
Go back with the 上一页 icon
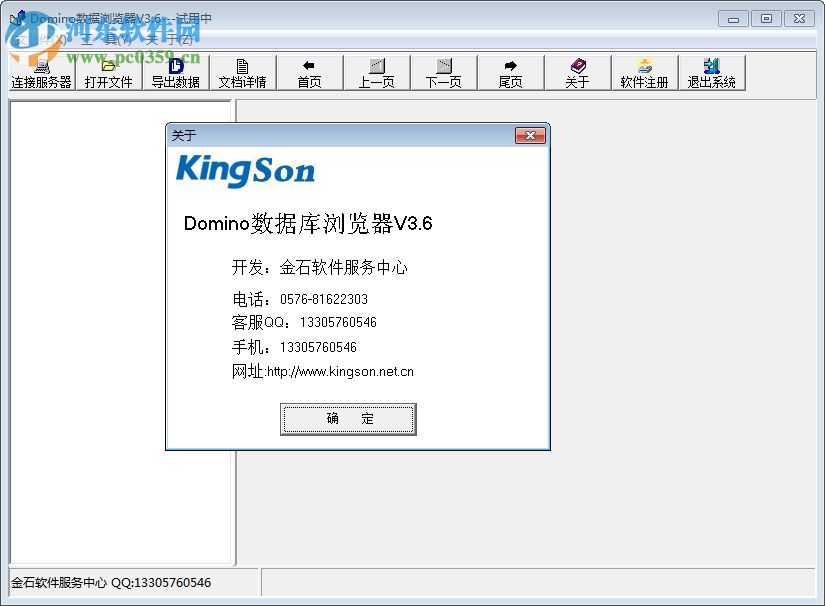coord(377,73)
